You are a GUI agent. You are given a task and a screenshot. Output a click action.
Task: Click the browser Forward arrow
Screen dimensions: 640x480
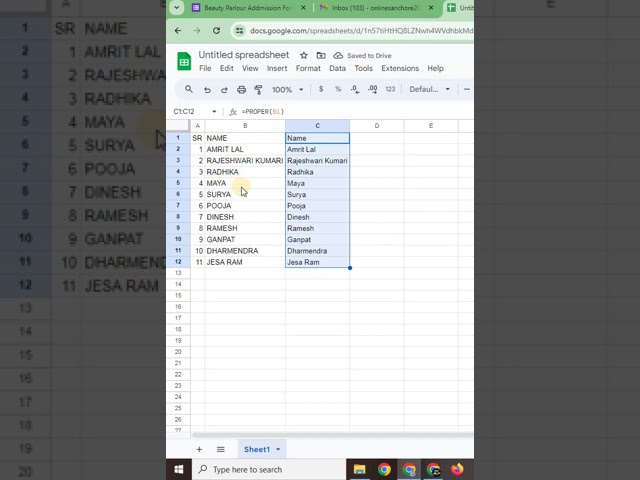tap(197, 31)
